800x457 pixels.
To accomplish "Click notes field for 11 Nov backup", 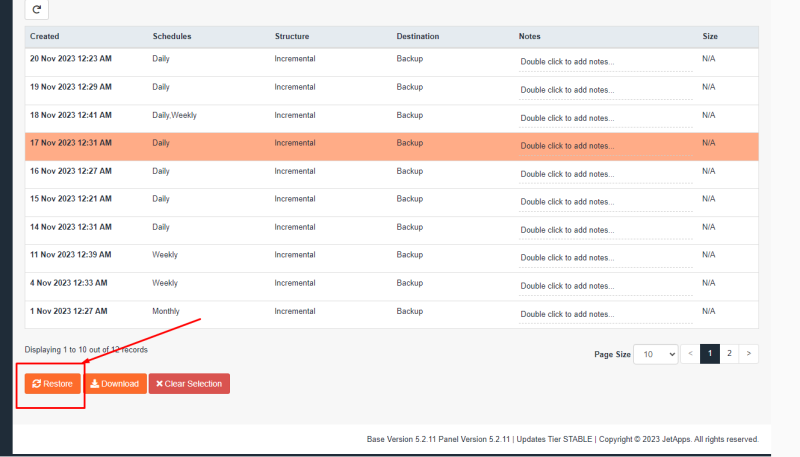I will [605, 258].
